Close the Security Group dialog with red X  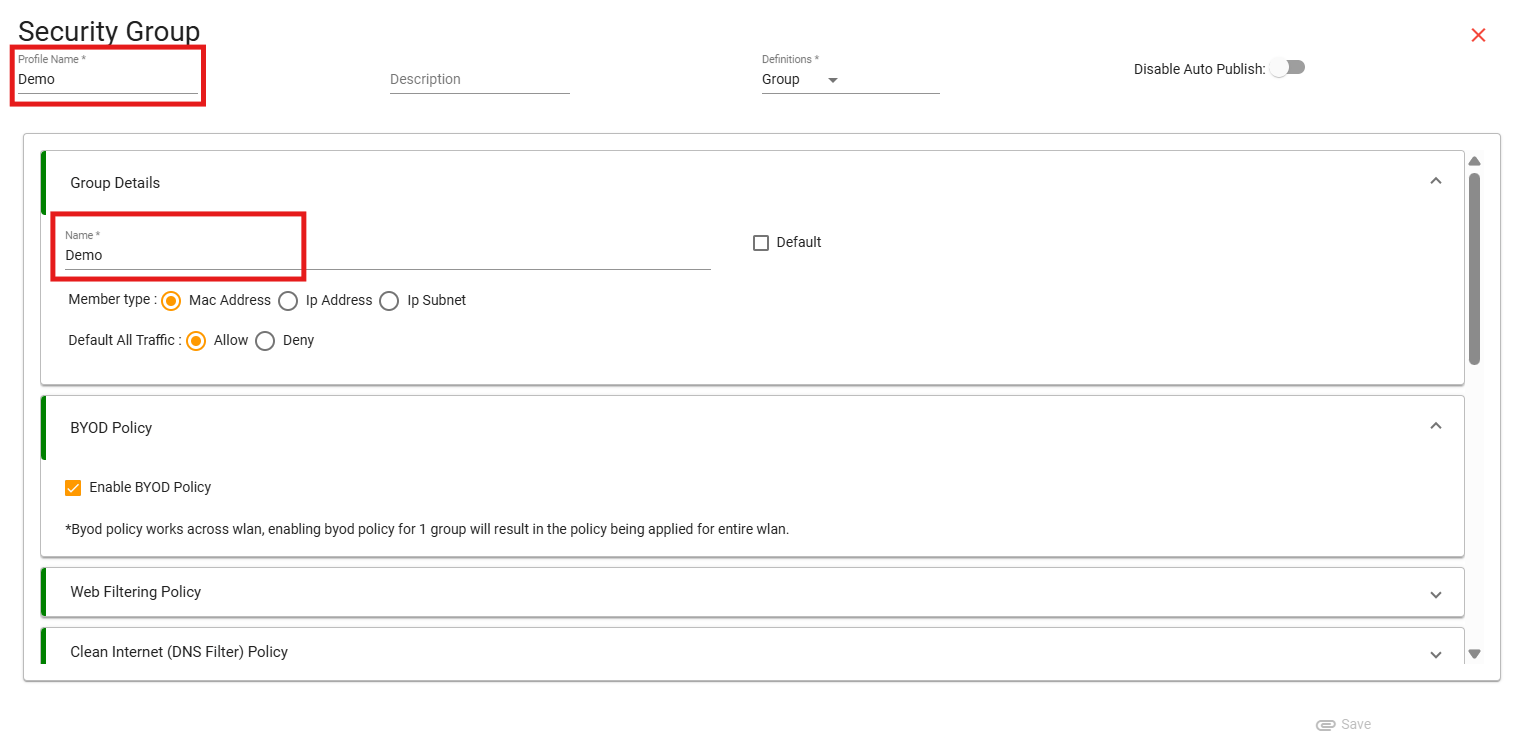tap(1478, 36)
